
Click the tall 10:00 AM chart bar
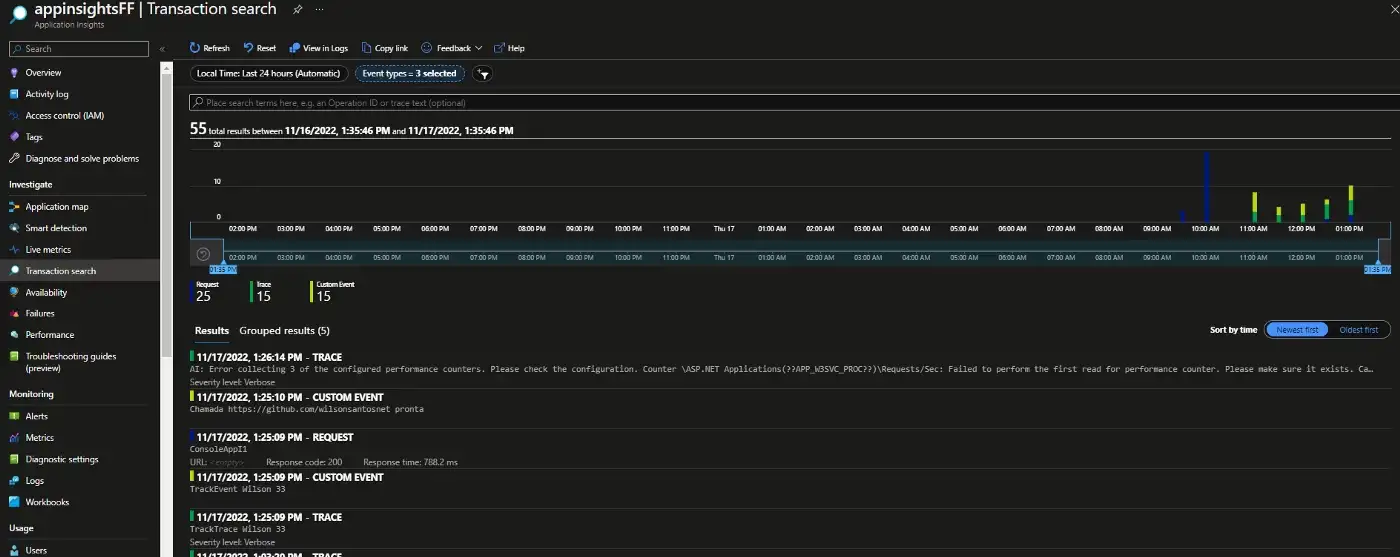click(x=1207, y=186)
